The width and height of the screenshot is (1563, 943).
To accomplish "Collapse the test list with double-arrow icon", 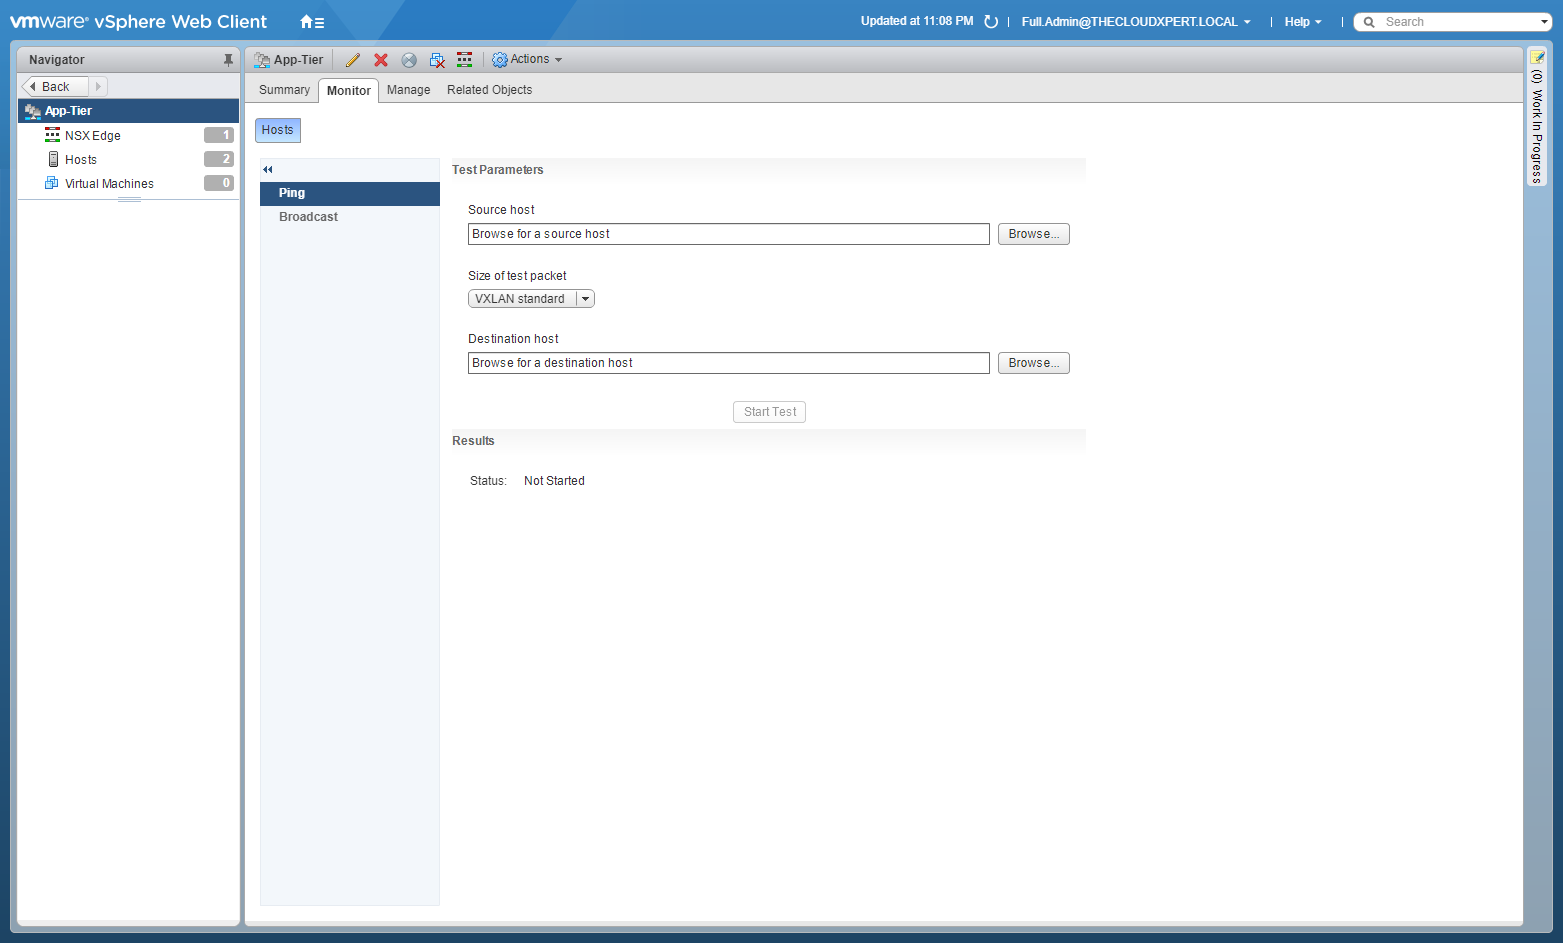I will (x=268, y=170).
